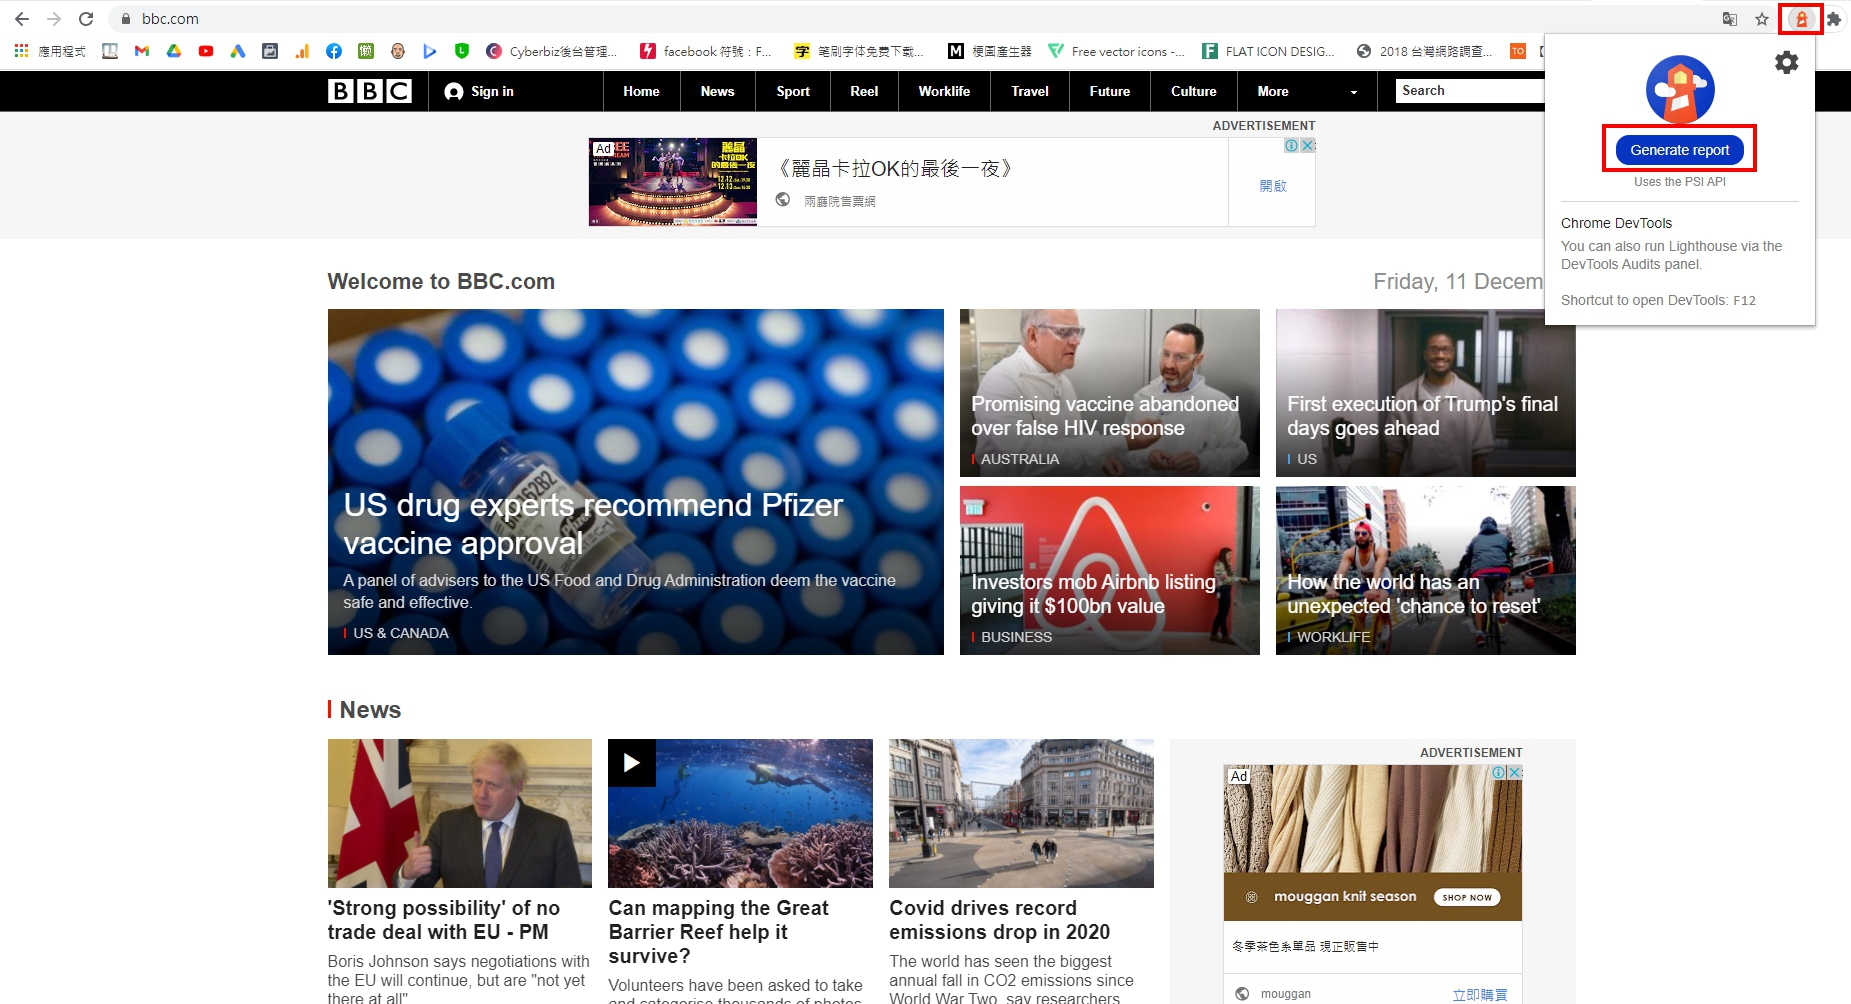The width and height of the screenshot is (1851, 1004).
Task: Open the Facebook bookmark icon
Action: click(x=334, y=51)
